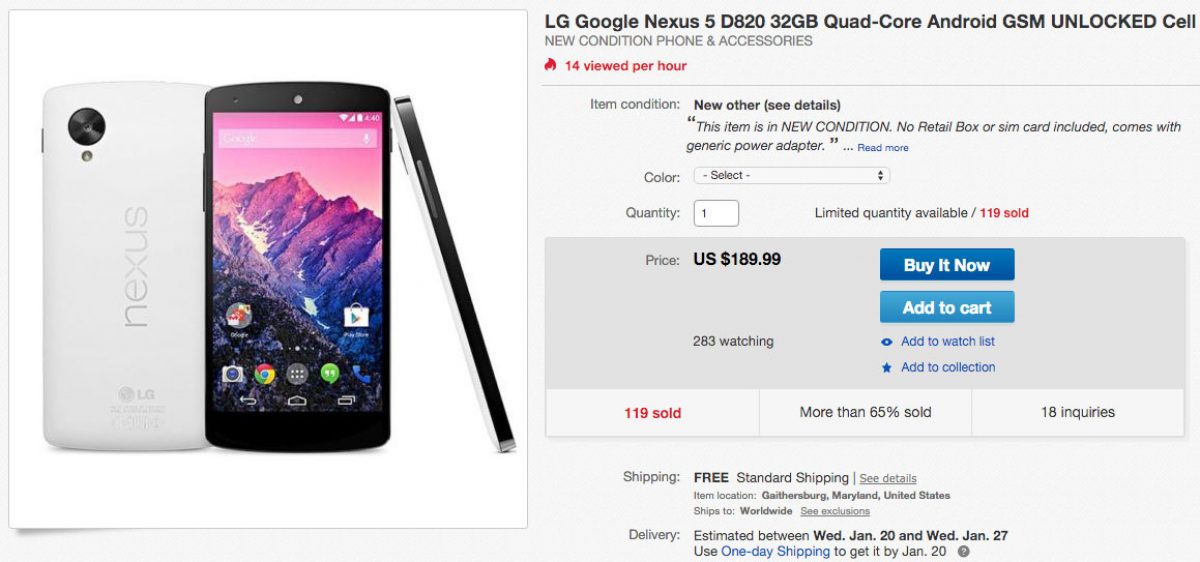Click the Nexus 5 product image
This screenshot has height=562, width=1200.
(268, 270)
